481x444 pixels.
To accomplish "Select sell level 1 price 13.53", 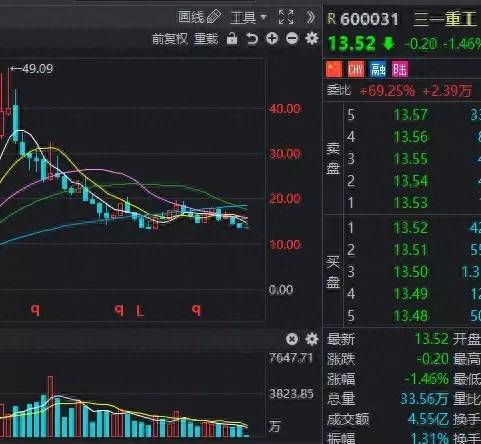I will 410,203.
